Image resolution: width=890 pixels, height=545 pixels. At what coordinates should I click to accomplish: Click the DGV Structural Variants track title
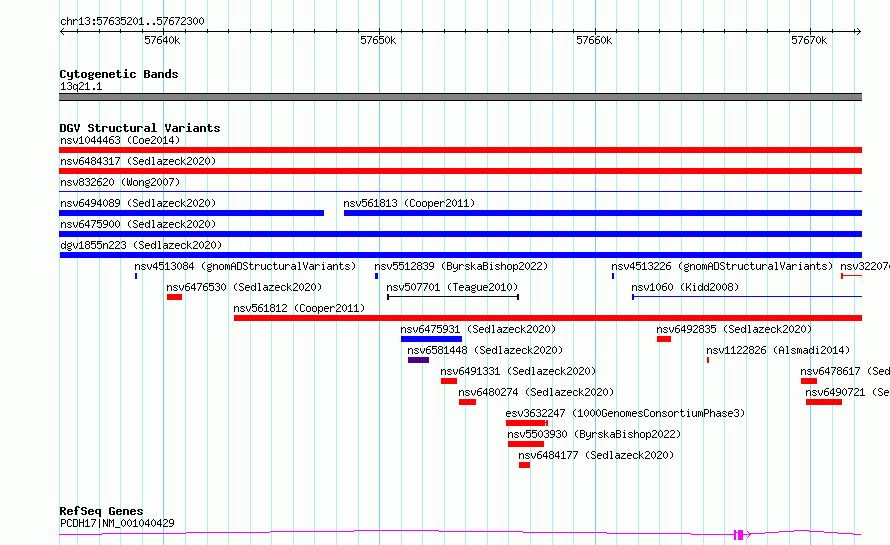pyautogui.click(x=140, y=128)
